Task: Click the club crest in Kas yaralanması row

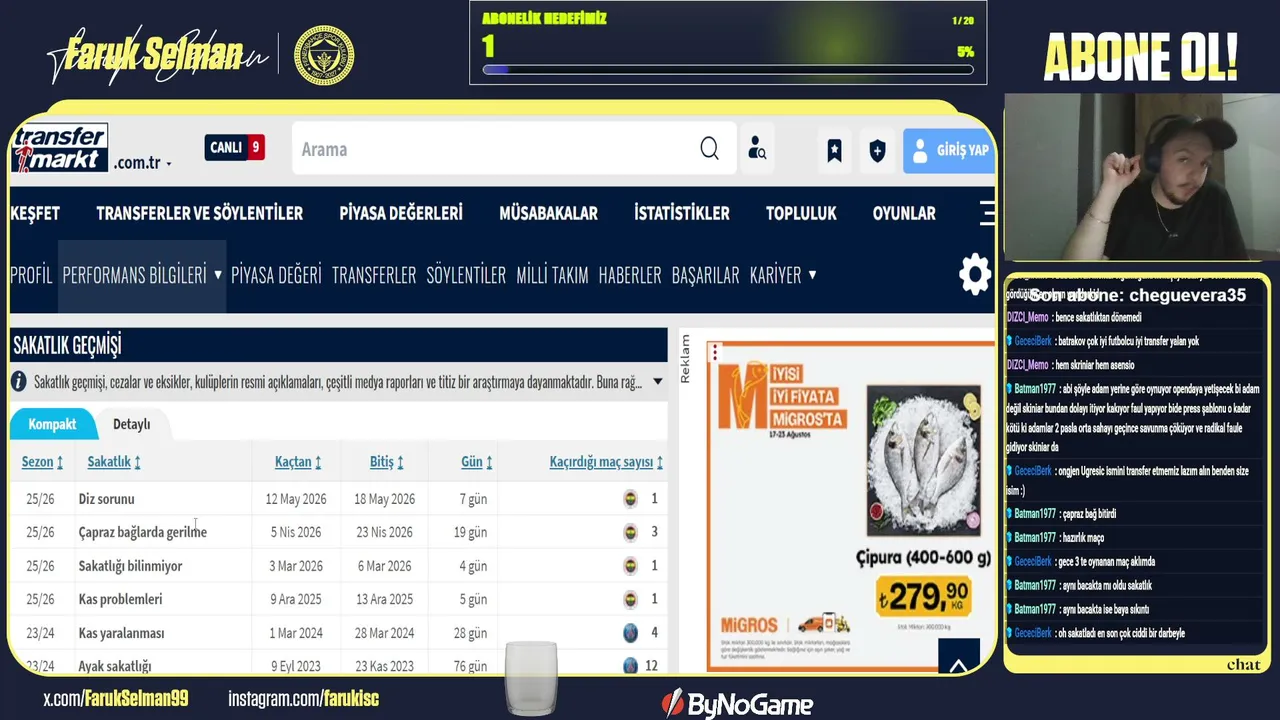Action: [630, 632]
